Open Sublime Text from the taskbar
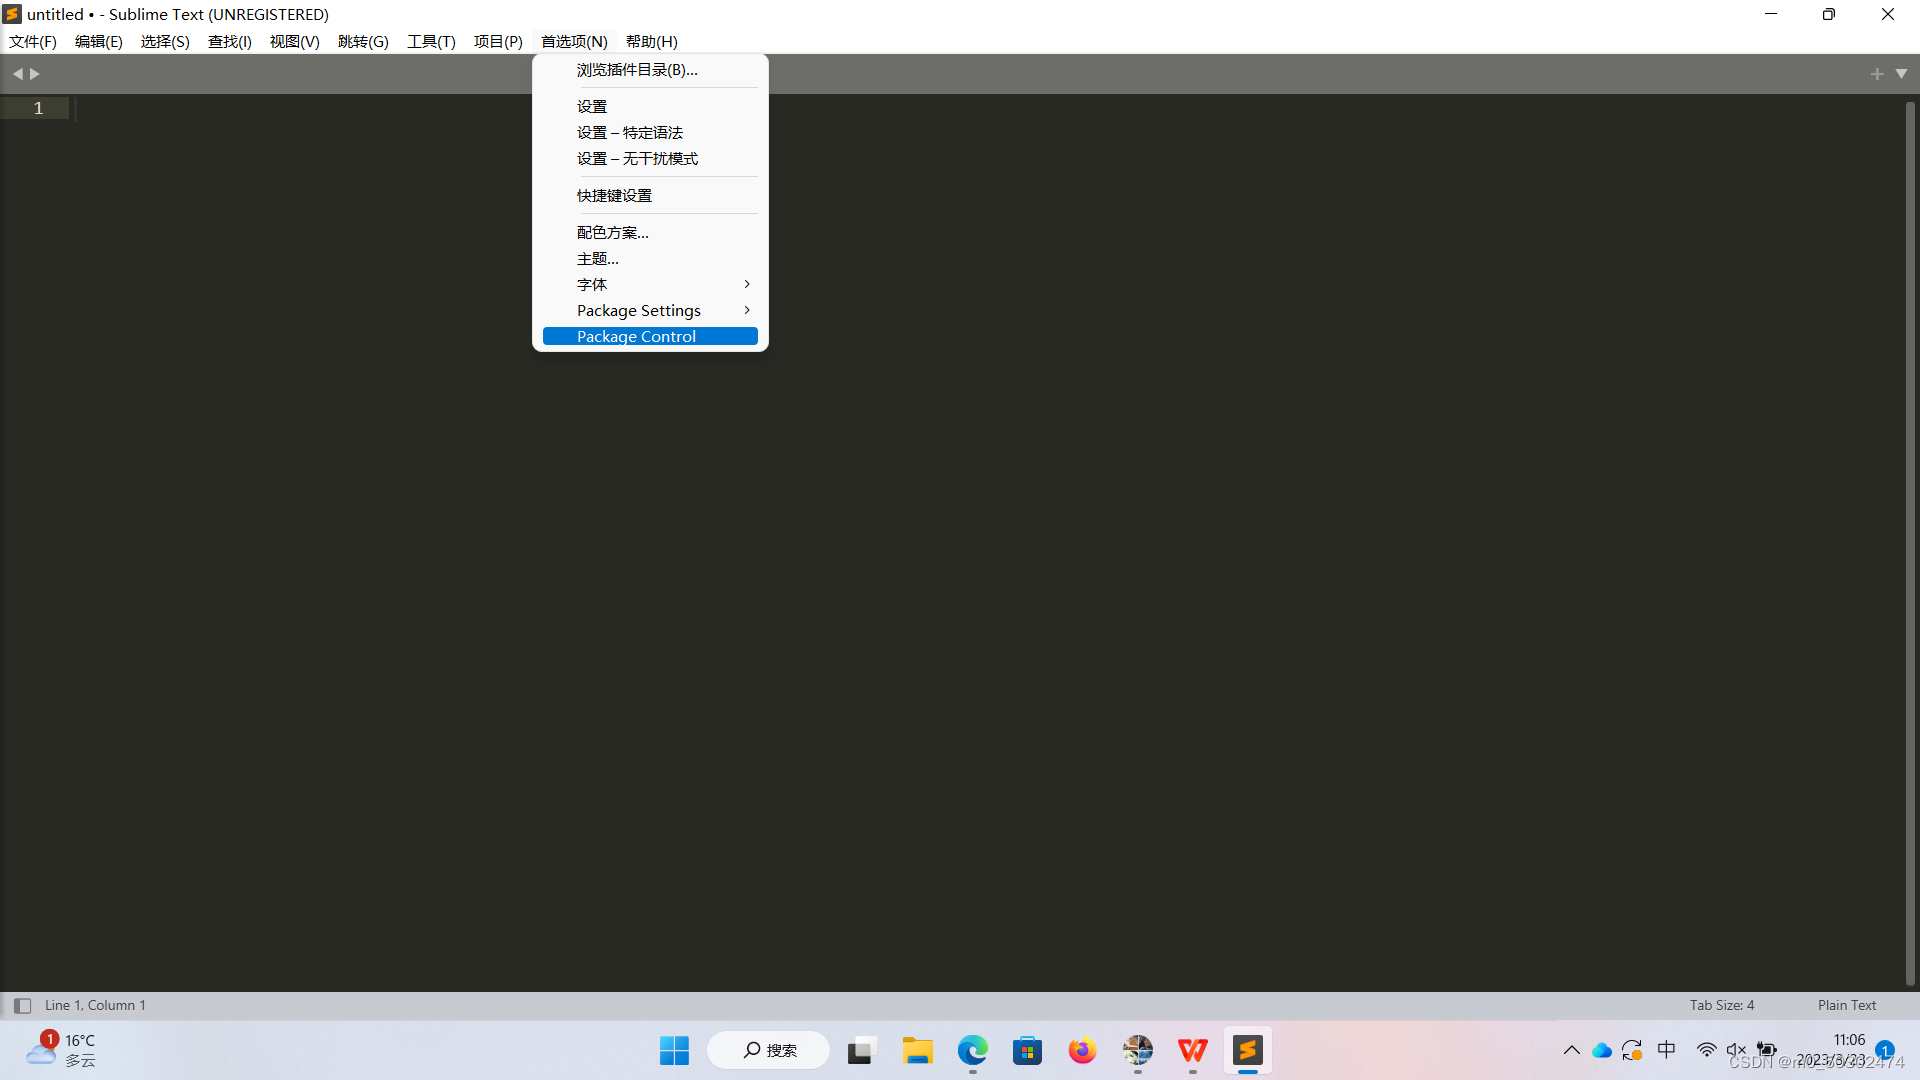The width and height of the screenshot is (1920, 1080). (x=1248, y=1050)
